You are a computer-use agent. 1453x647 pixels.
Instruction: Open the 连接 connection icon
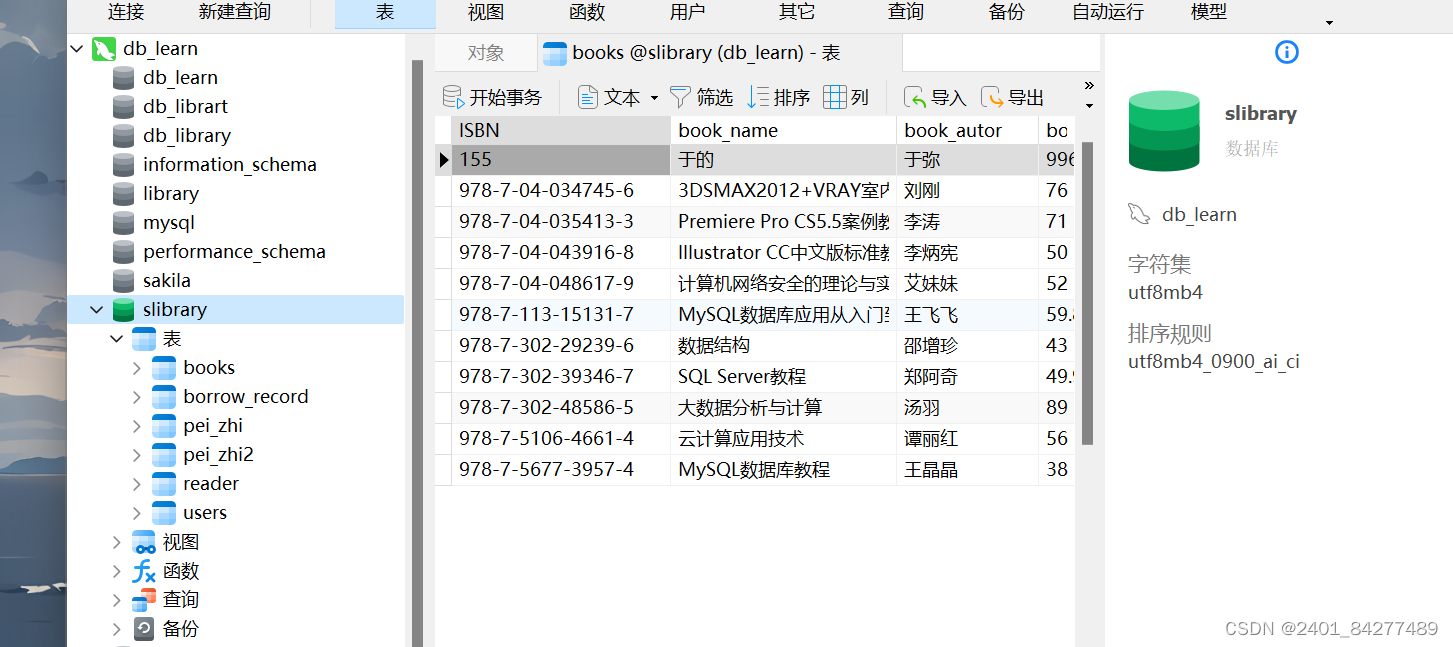point(126,13)
